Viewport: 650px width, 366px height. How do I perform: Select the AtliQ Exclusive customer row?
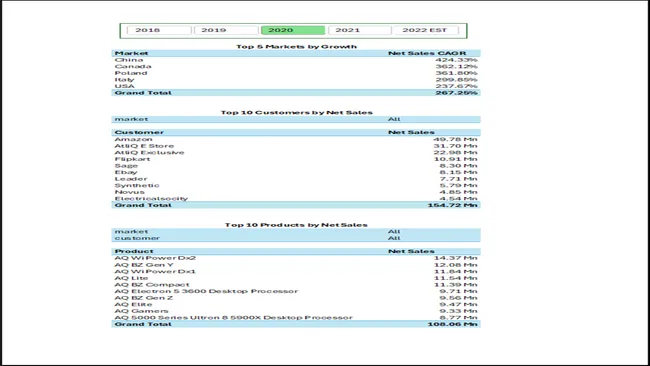pos(296,153)
